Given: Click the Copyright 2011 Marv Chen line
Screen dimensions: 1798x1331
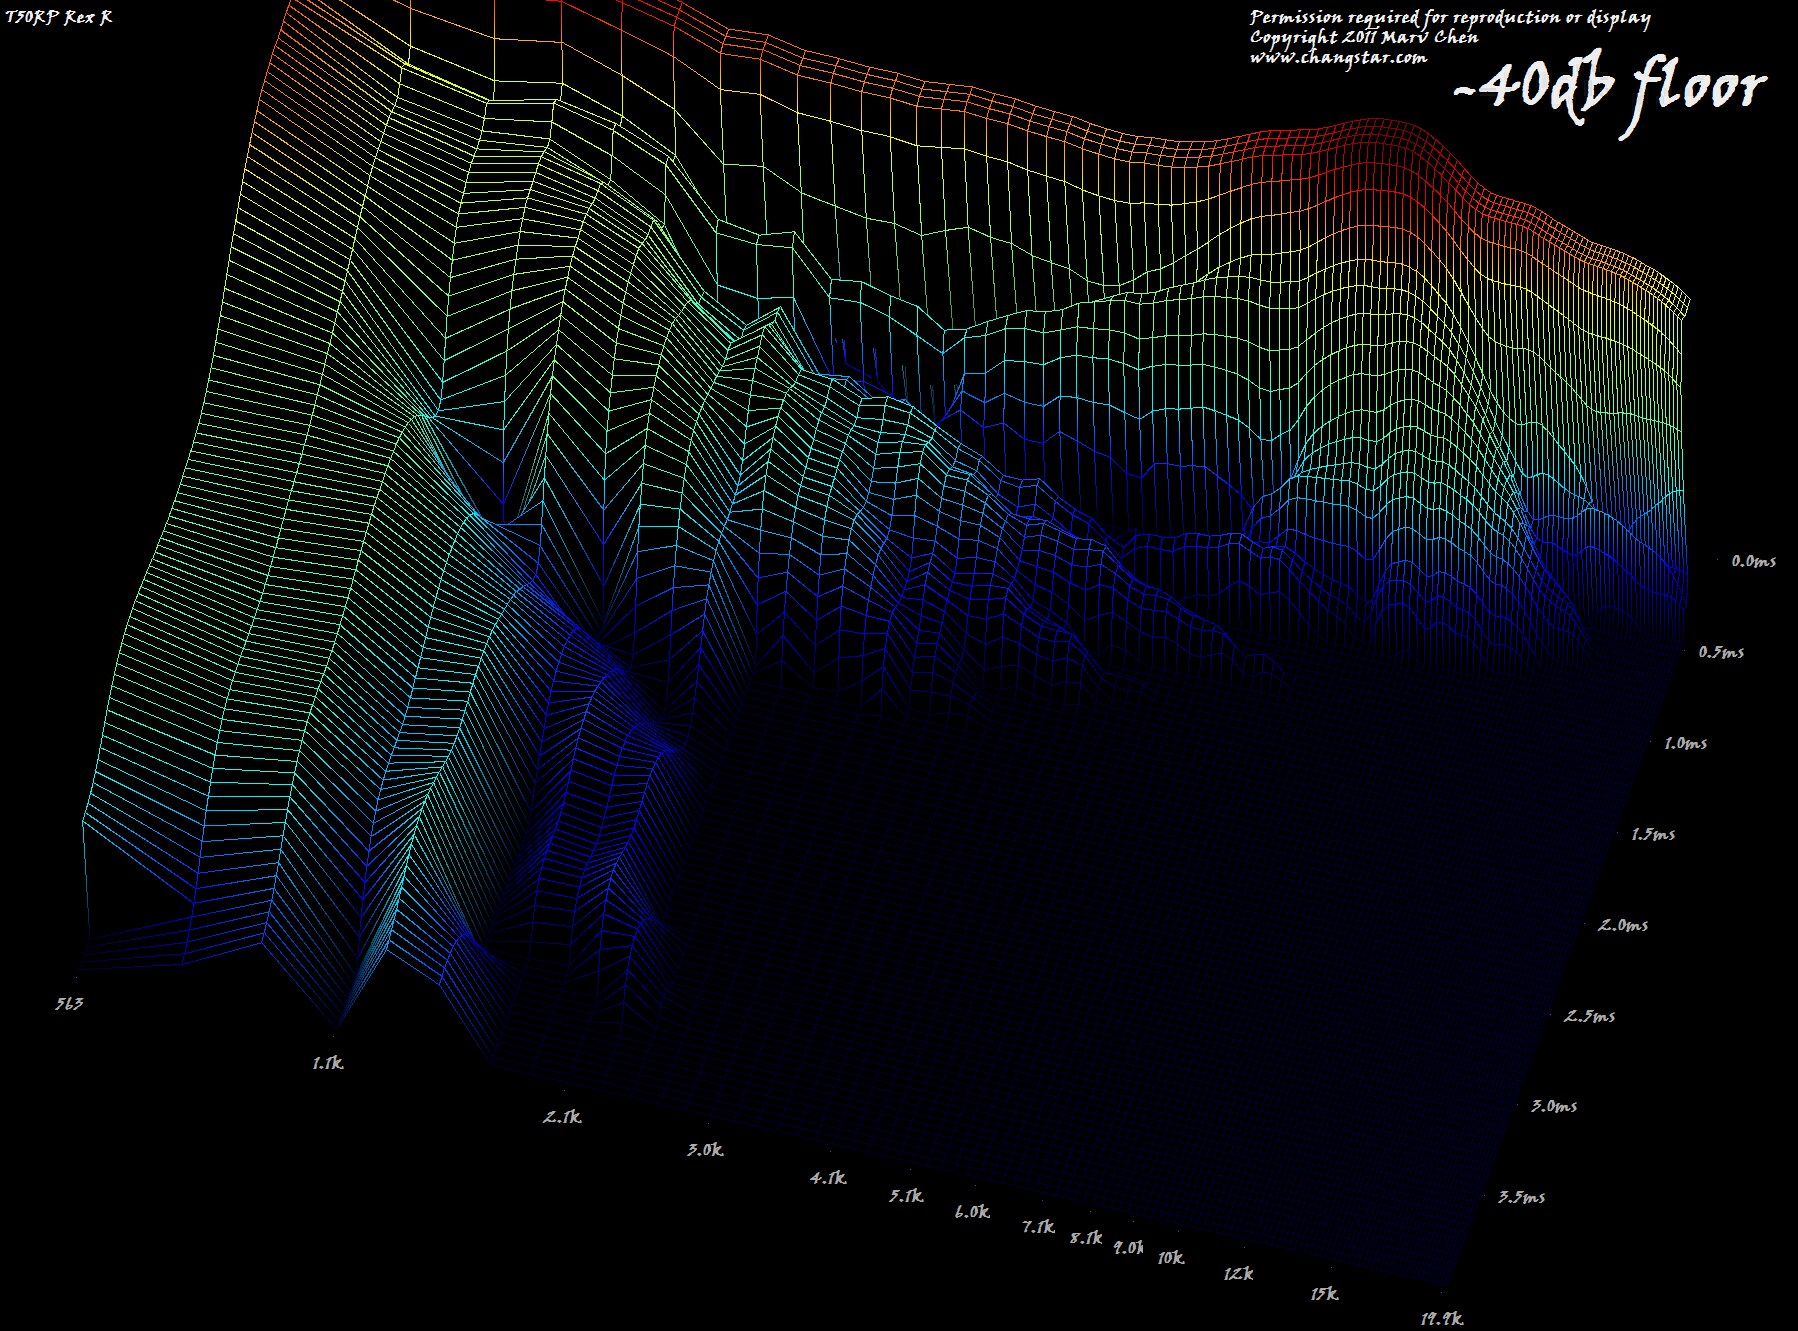Looking at the screenshot, I should (x=1364, y=37).
